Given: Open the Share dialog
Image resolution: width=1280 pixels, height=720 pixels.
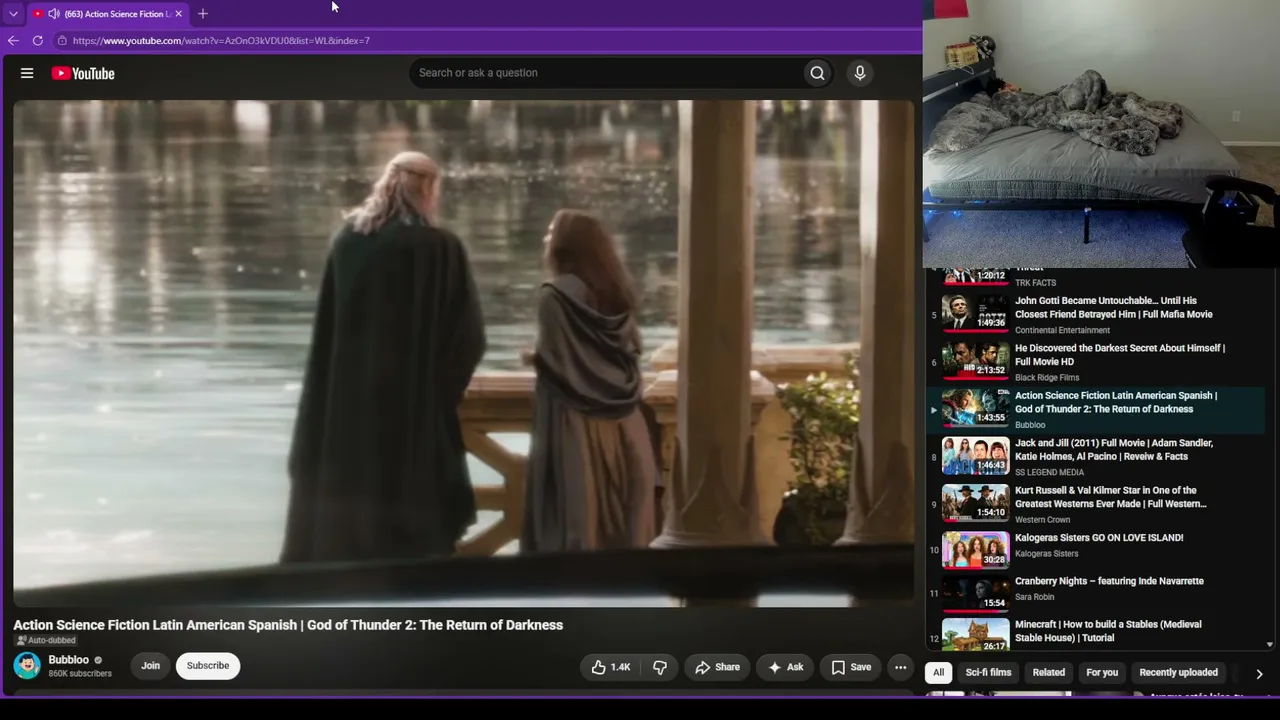Looking at the screenshot, I should point(717,667).
